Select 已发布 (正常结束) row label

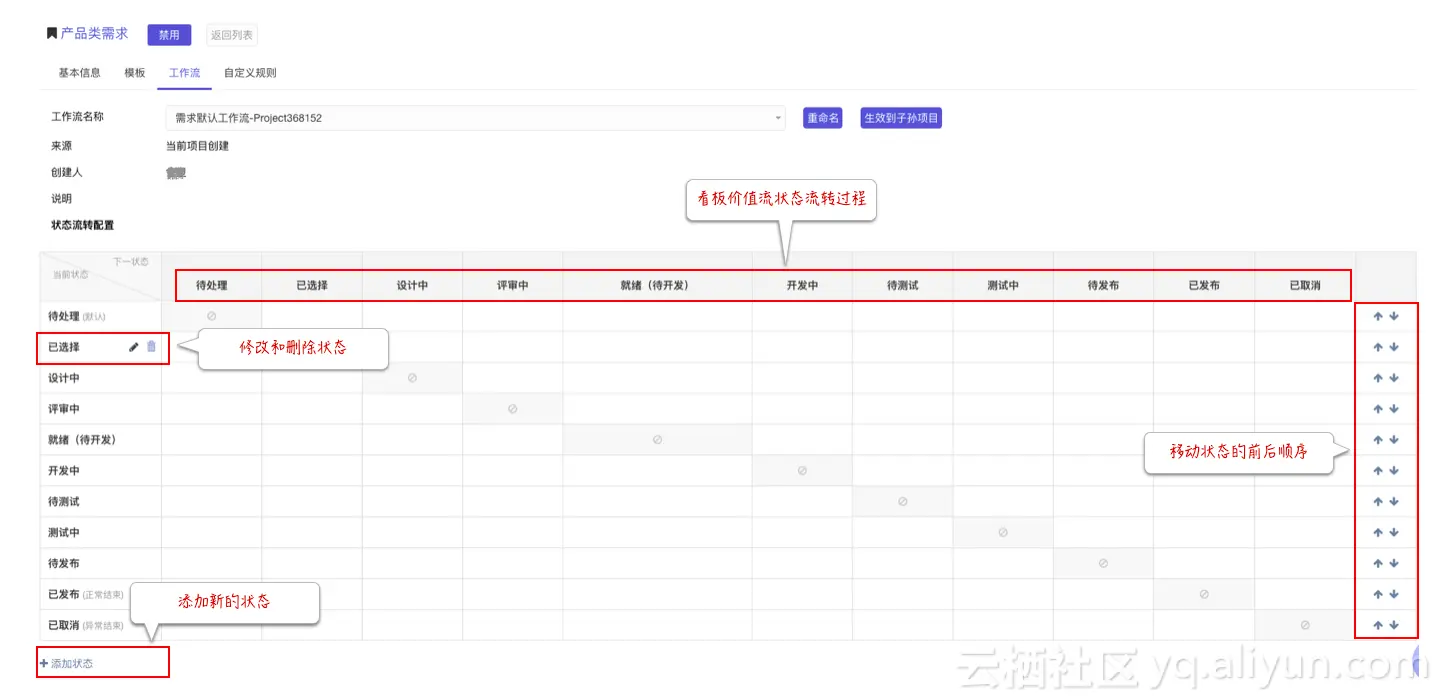coord(86,595)
